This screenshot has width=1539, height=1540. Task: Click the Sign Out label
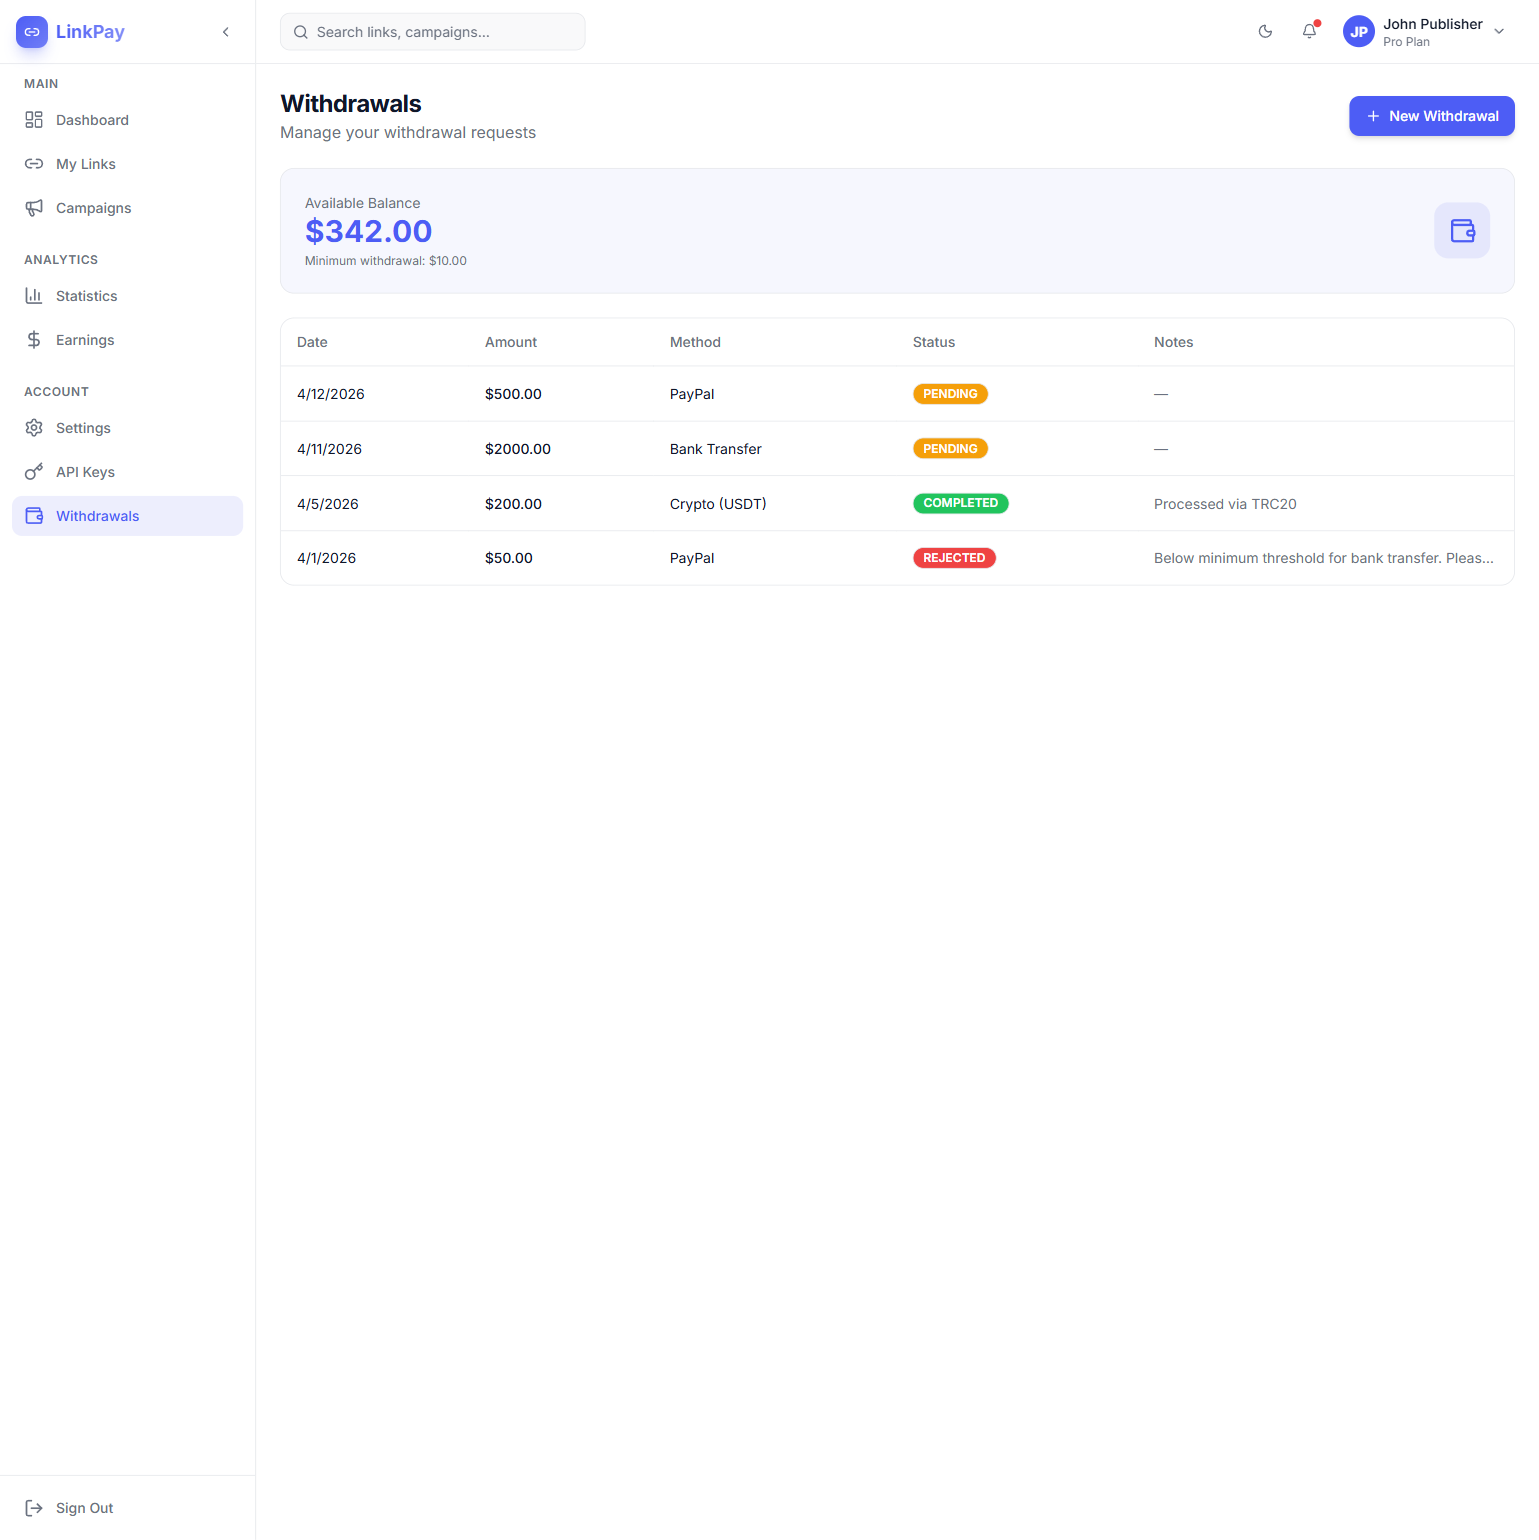[84, 1508]
